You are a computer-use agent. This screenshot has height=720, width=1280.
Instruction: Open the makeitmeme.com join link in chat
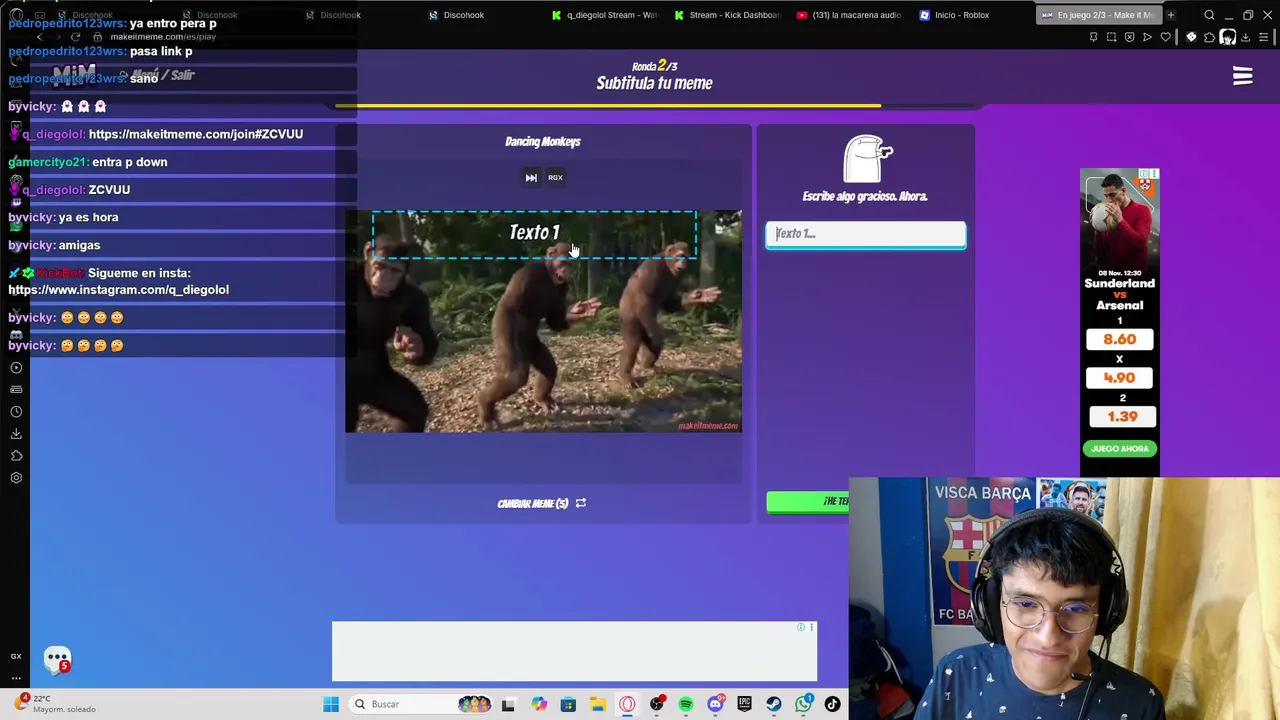coord(196,134)
